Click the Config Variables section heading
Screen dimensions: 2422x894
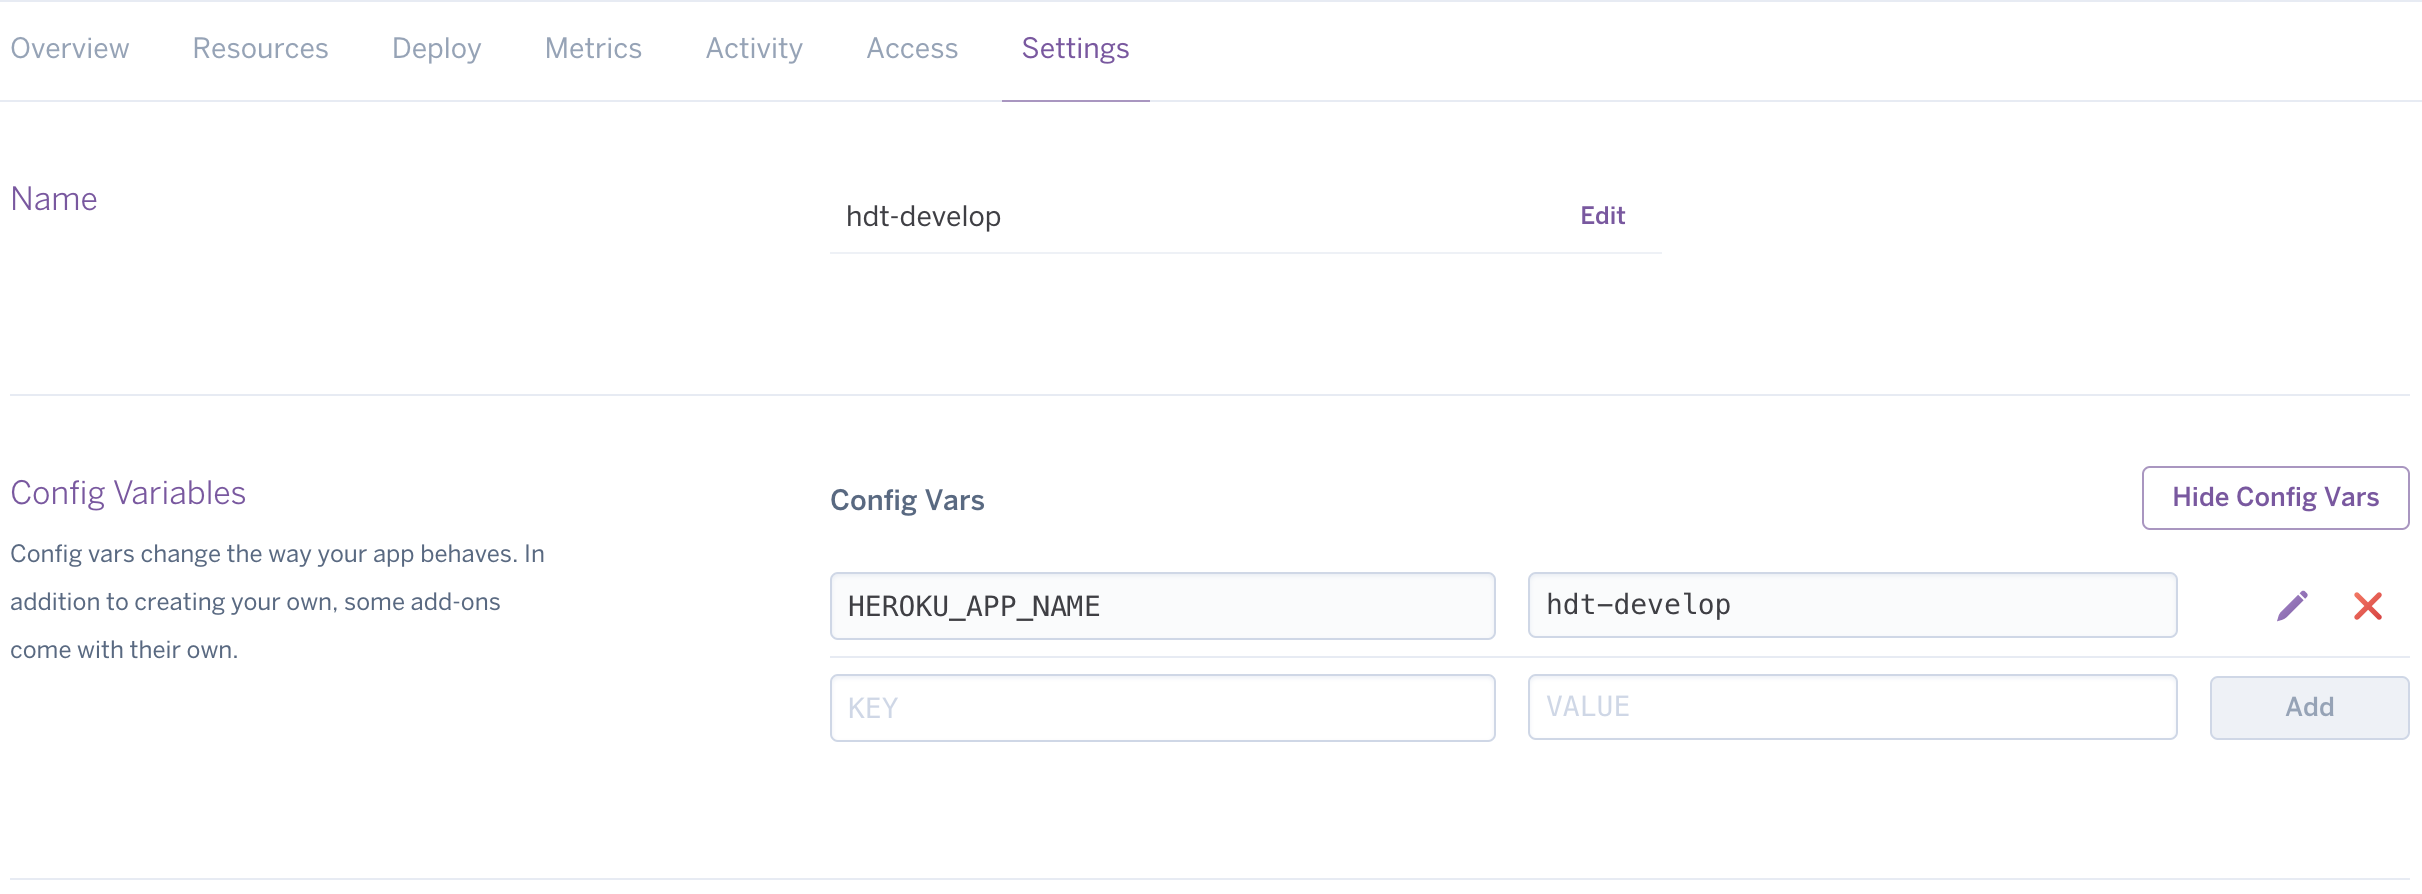[128, 493]
